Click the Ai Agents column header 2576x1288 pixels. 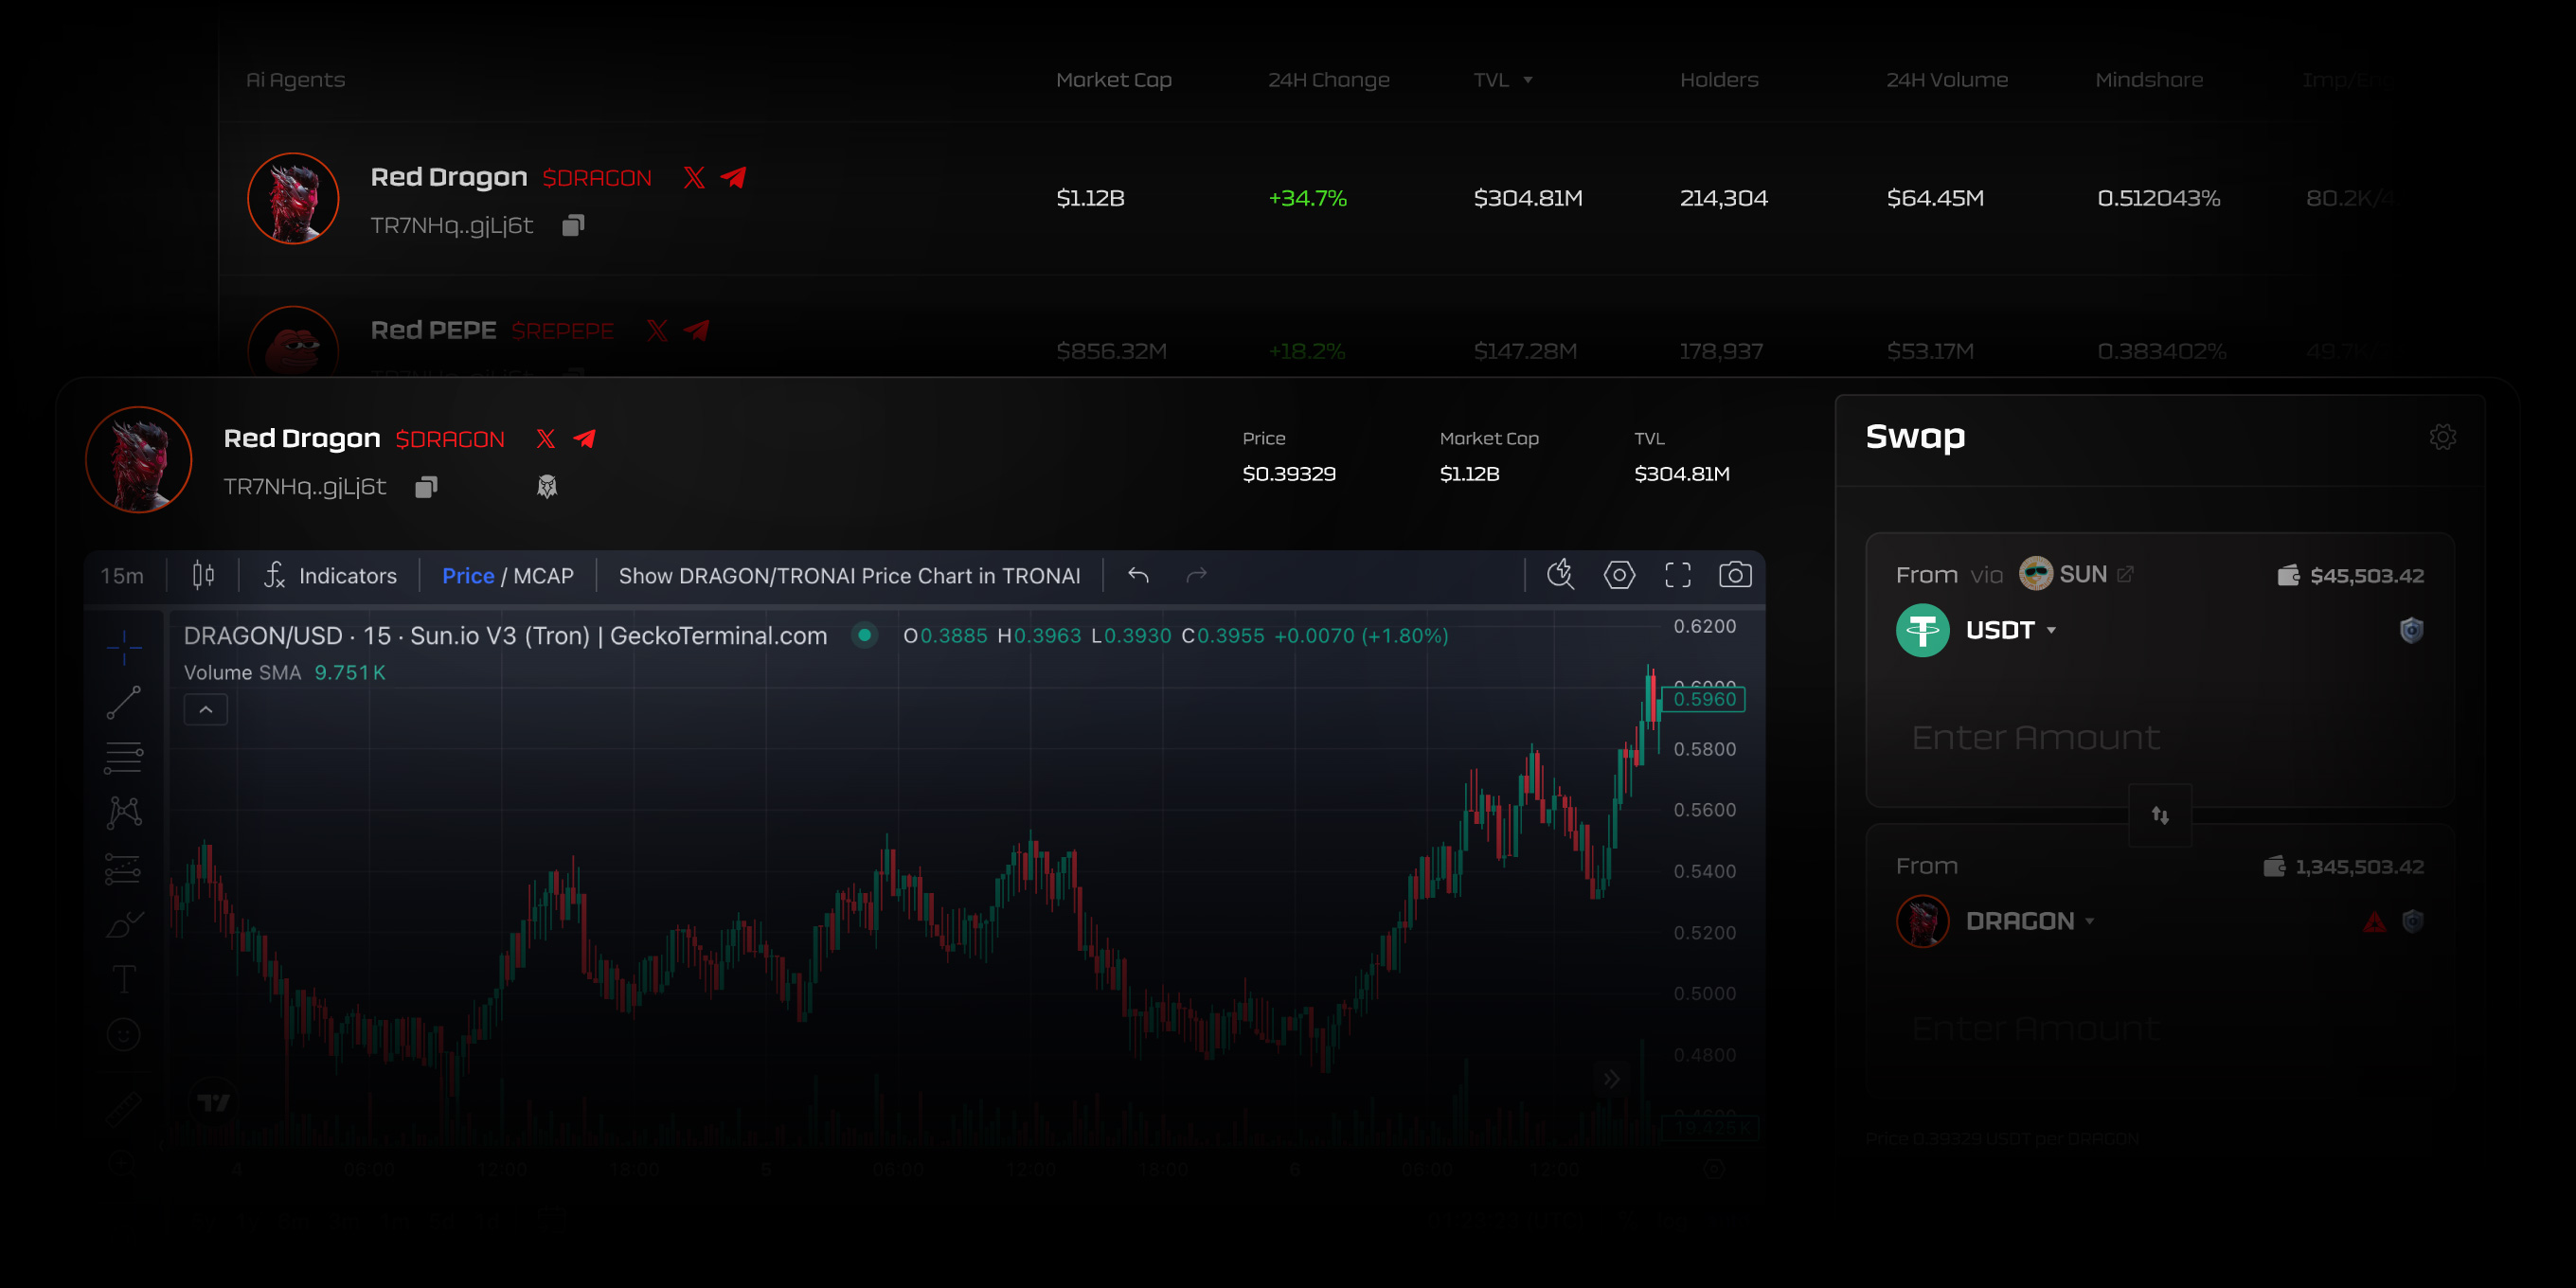(295, 80)
